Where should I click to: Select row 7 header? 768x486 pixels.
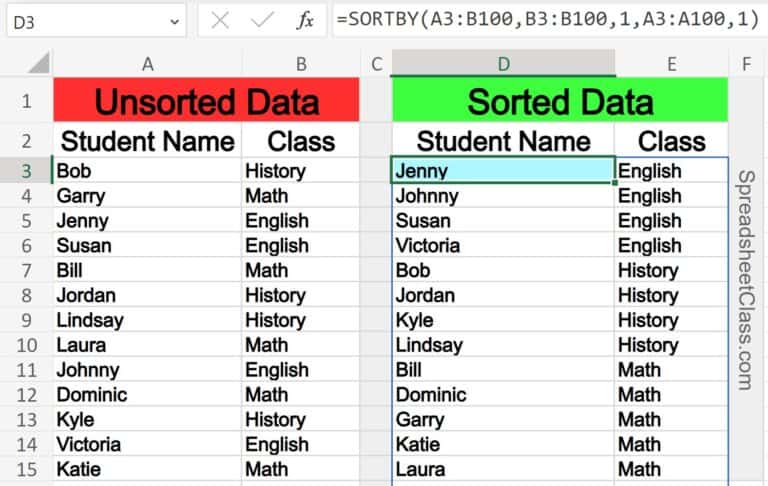[x=25, y=270]
